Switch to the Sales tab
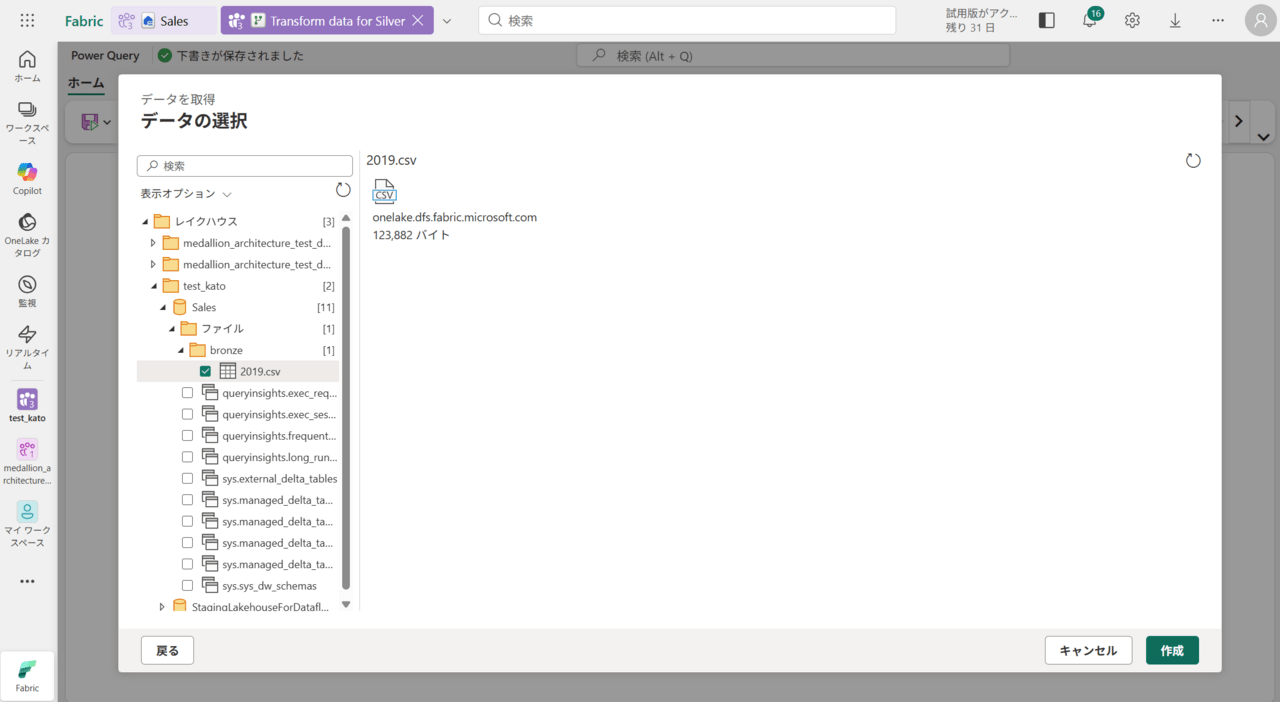1280x702 pixels. (165, 21)
